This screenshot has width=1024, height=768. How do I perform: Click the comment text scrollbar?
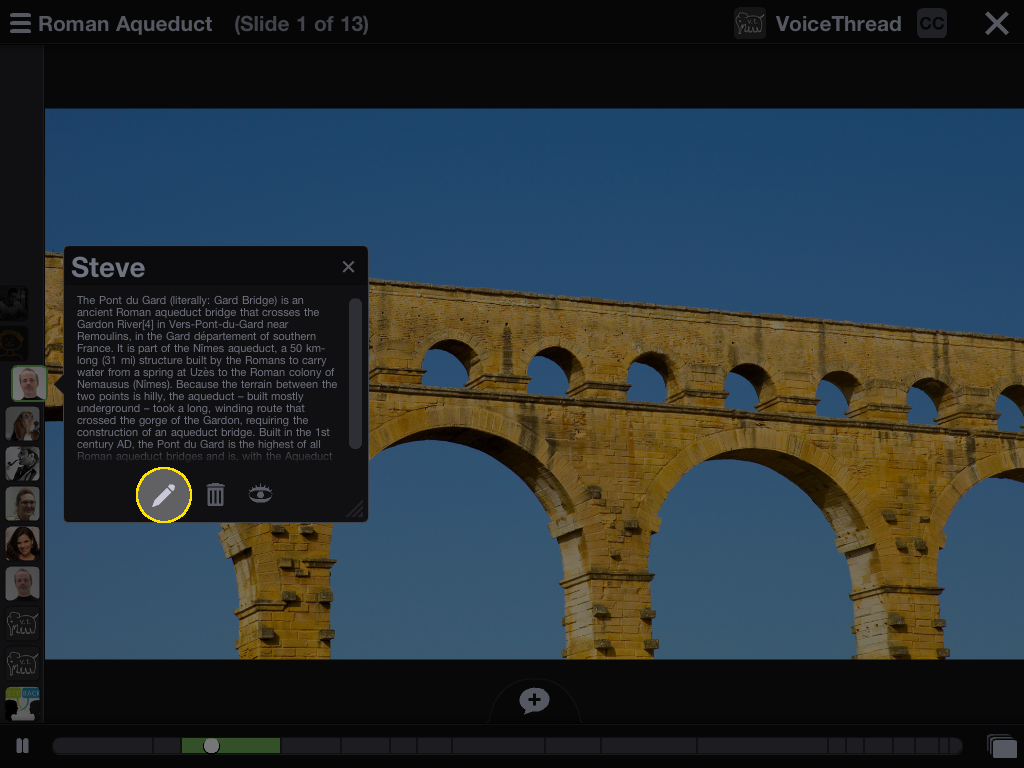(x=355, y=374)
